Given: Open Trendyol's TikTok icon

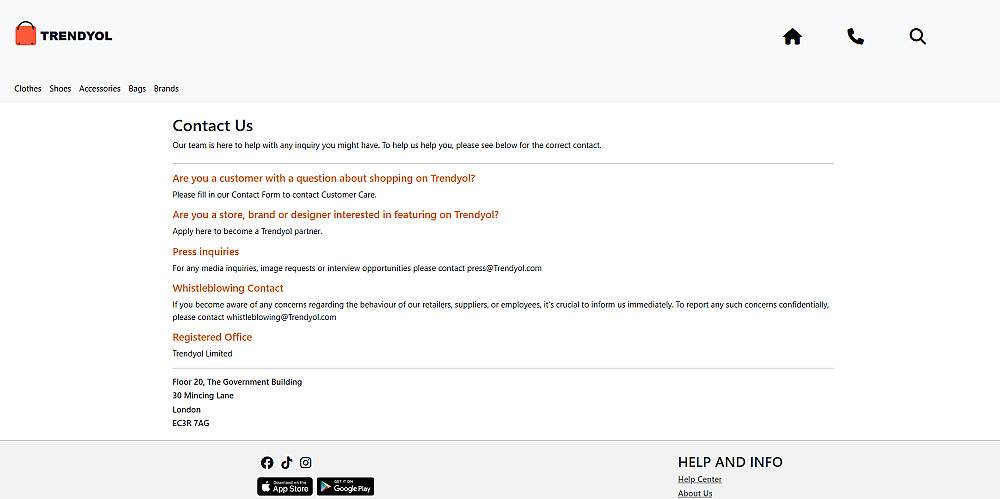Looking at the screenshot, I should pyautogui.click(x=287, y=463).
